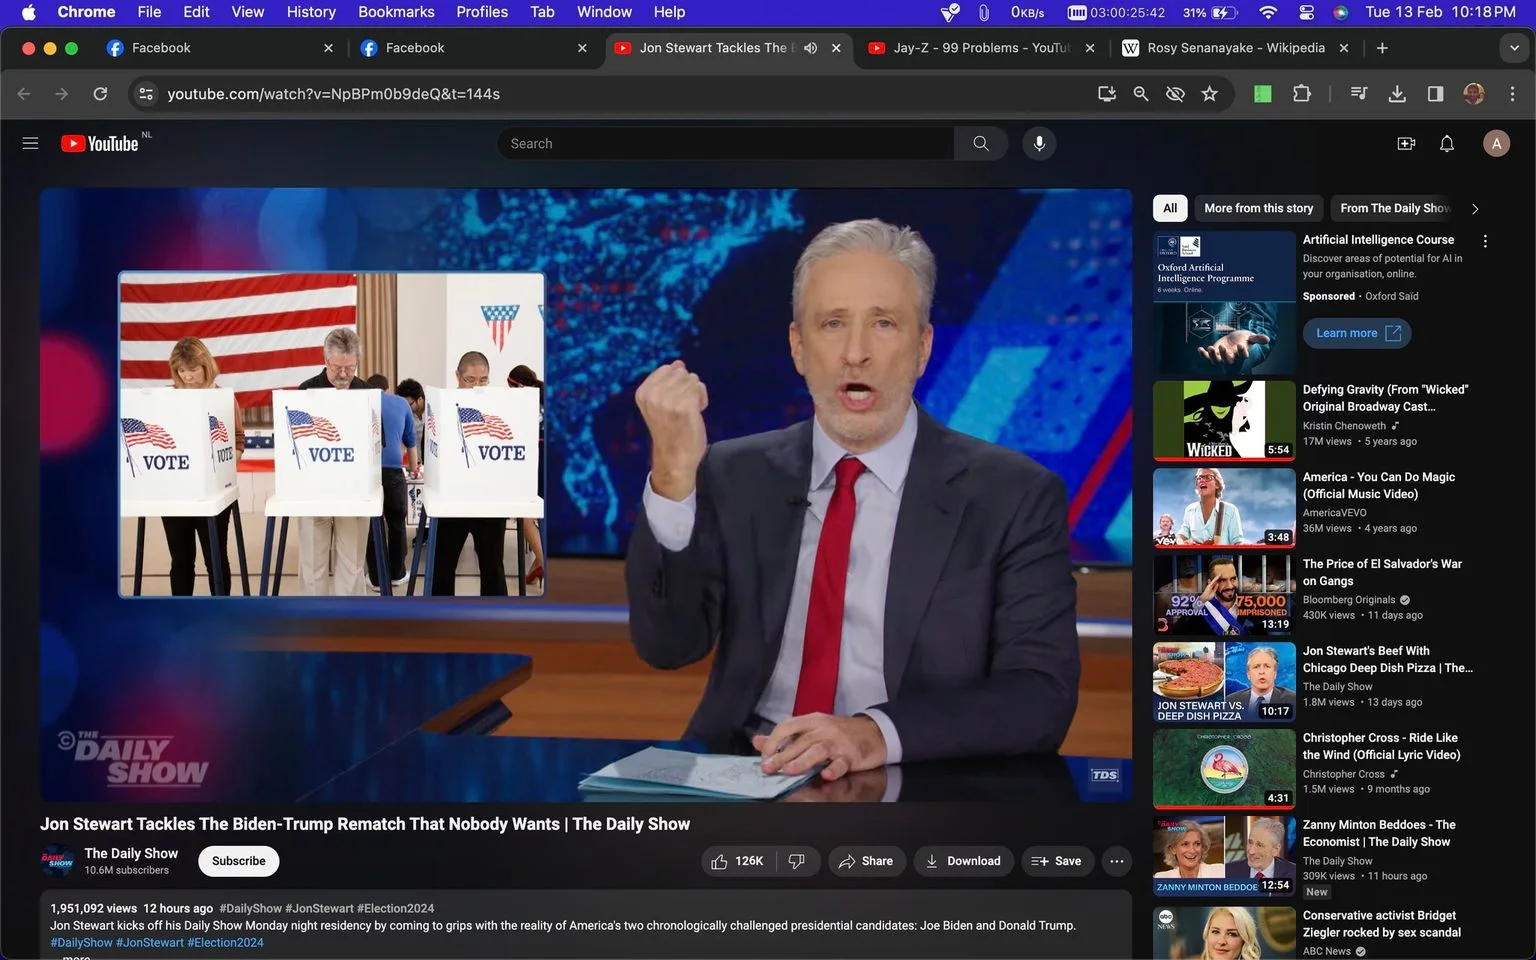Open the Chrome profile avatar
Screen dimensions: 1536x960
click(x=1474, y=93)
